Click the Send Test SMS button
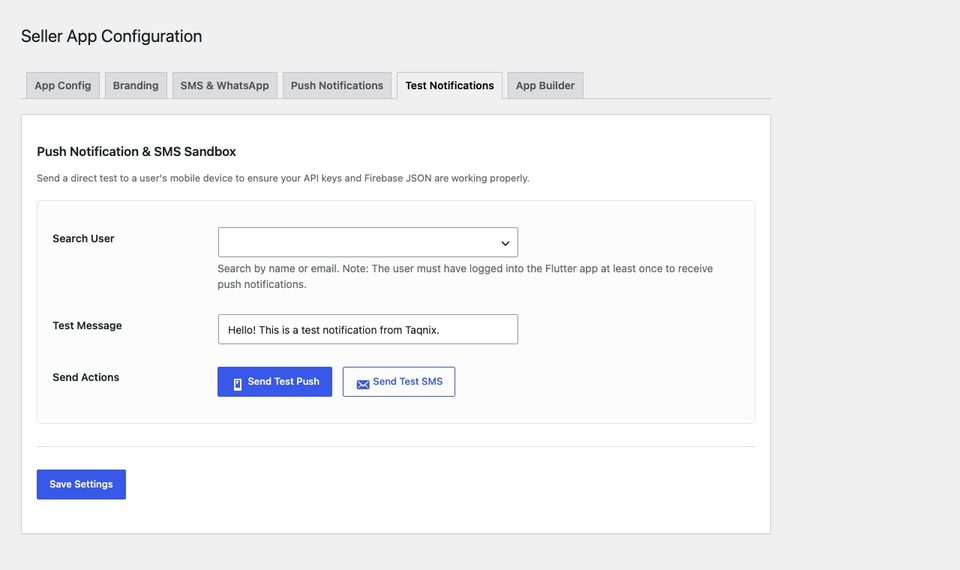Screen dimensions: 960x570 pos(399,382)
